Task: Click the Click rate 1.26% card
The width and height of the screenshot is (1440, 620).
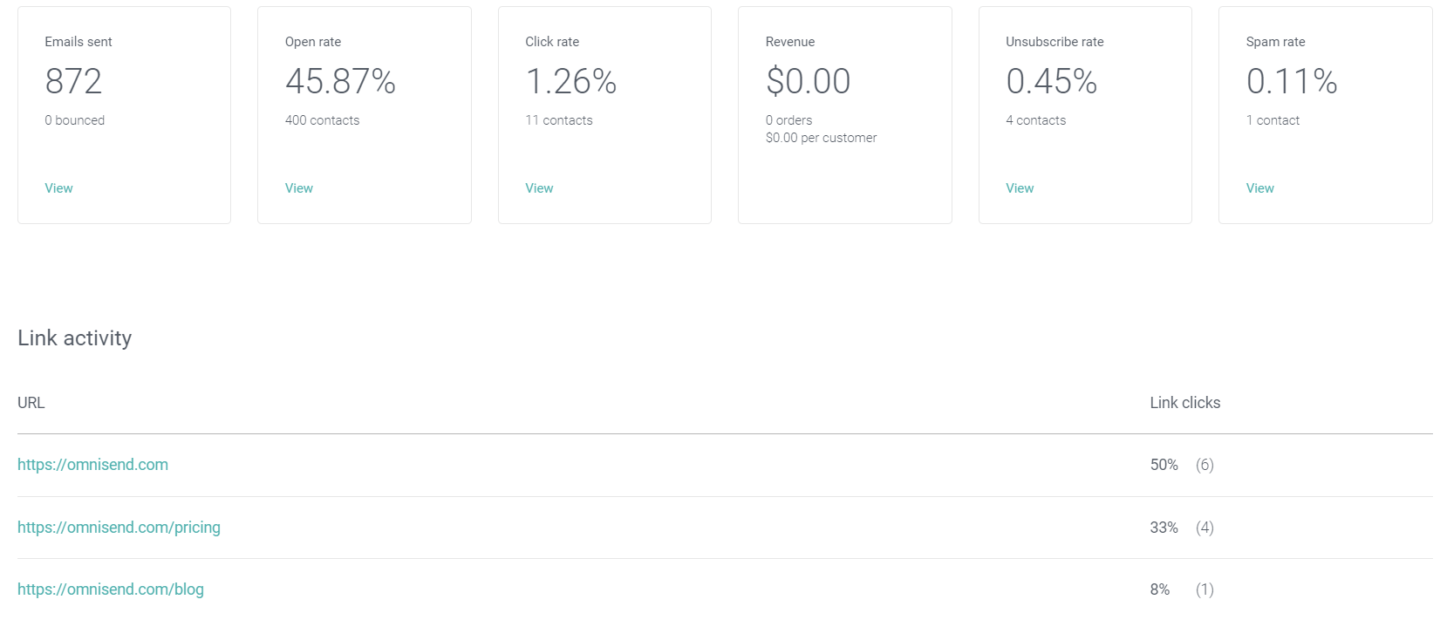Action: pyautogui.click(x=605, y=115)
